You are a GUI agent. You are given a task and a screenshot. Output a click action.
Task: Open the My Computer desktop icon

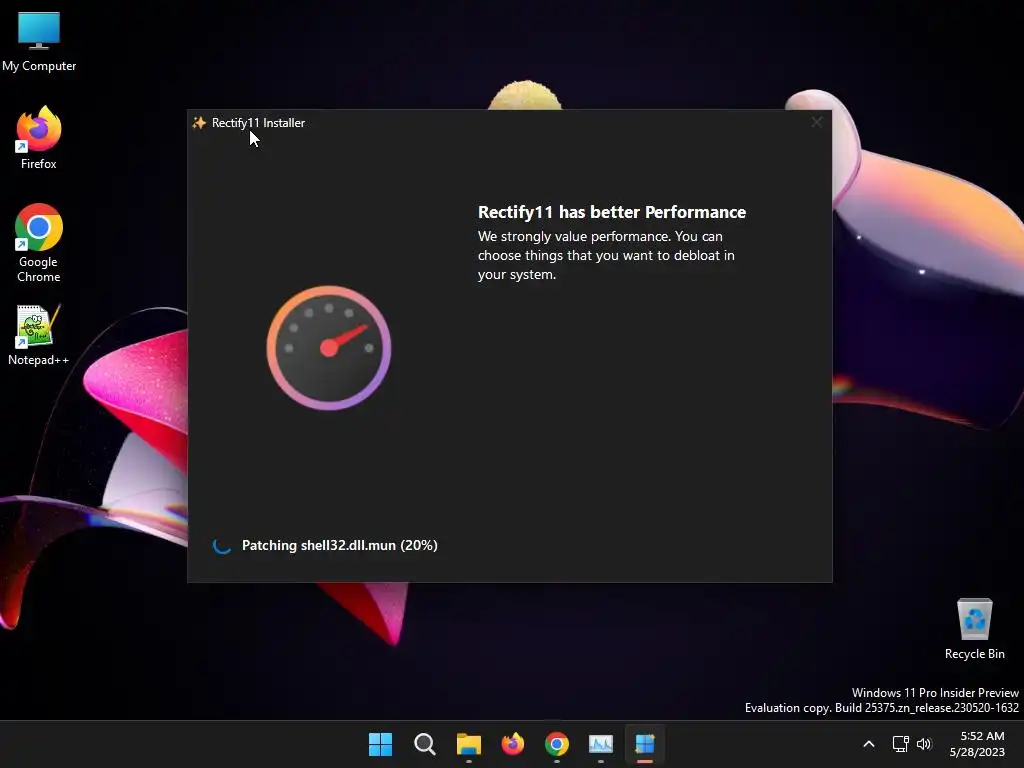[x=39, y=42]
